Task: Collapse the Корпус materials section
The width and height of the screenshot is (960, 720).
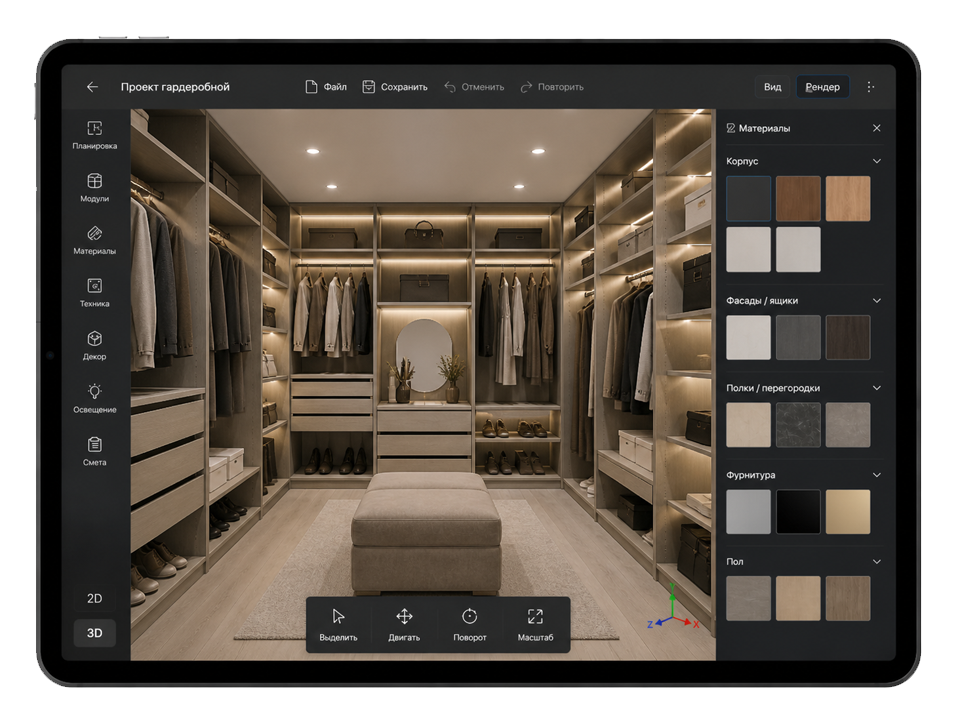Action: 877,161
